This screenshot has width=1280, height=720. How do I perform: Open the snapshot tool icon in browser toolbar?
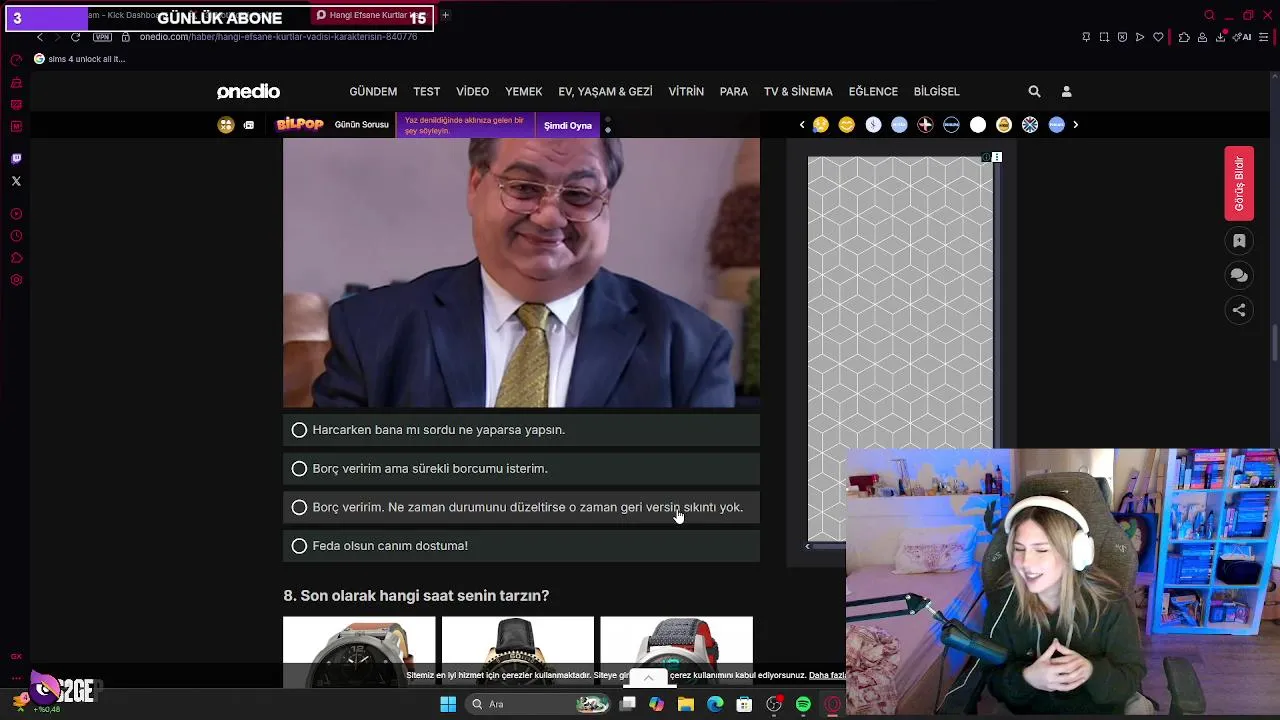[1104, 37]
